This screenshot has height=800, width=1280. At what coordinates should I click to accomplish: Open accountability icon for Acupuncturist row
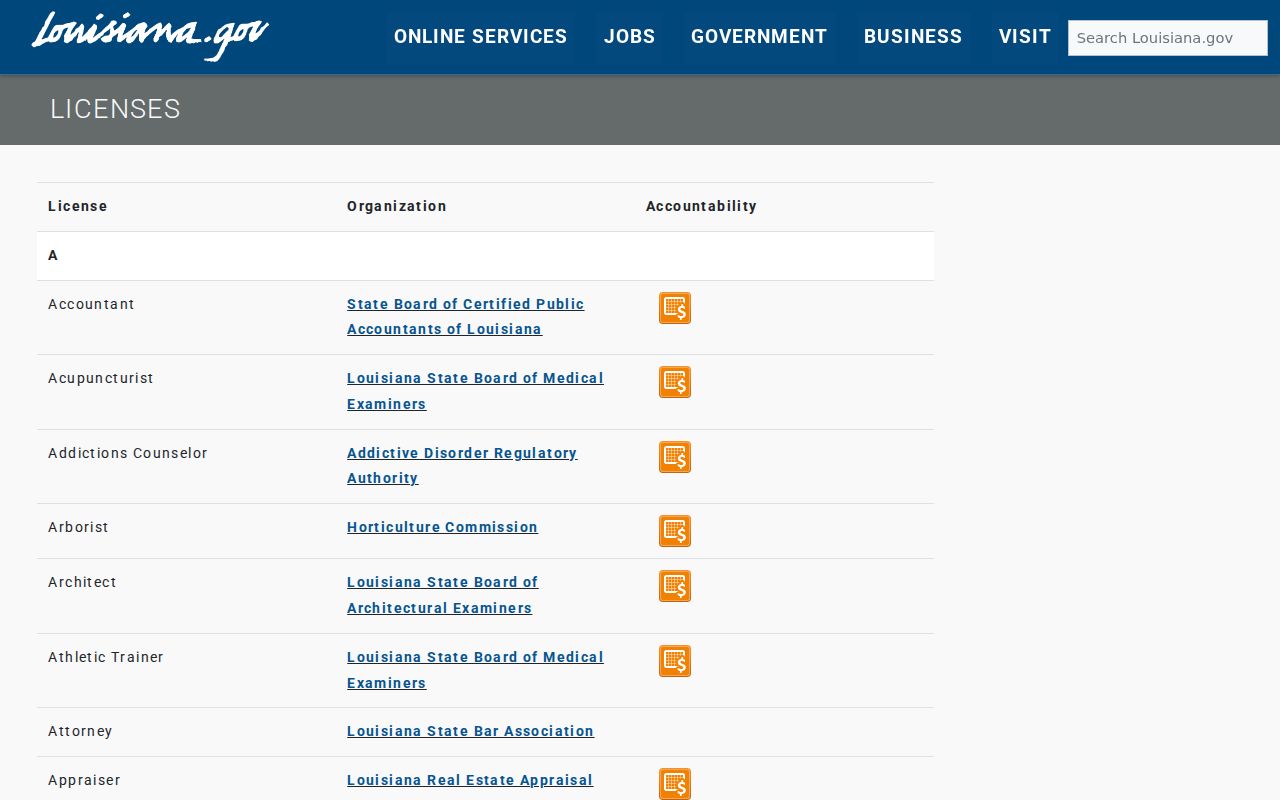pyautogui.click(x=675, y=382)
